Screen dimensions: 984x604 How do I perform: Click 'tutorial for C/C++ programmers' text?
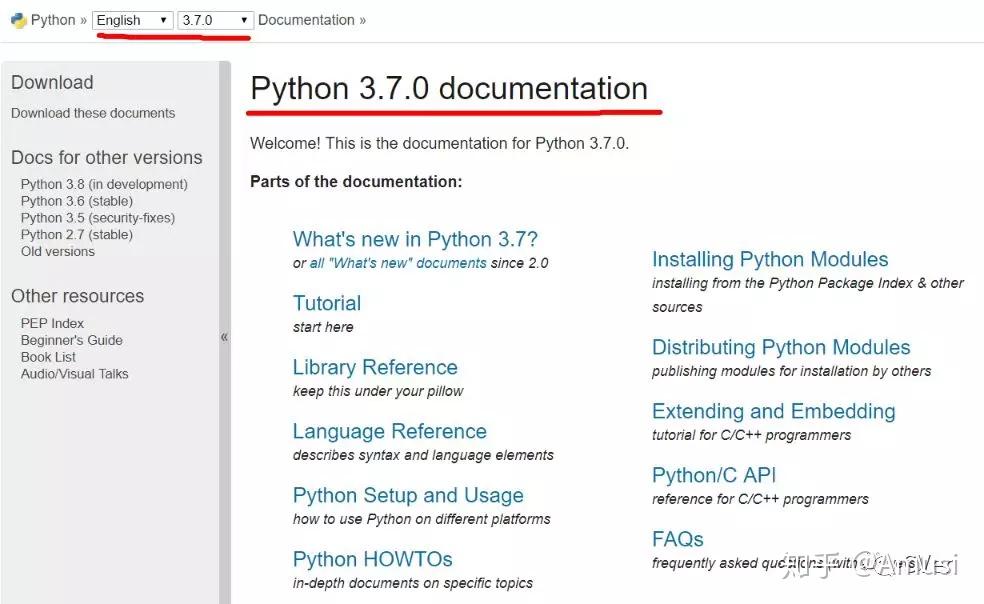click(751, 435)
